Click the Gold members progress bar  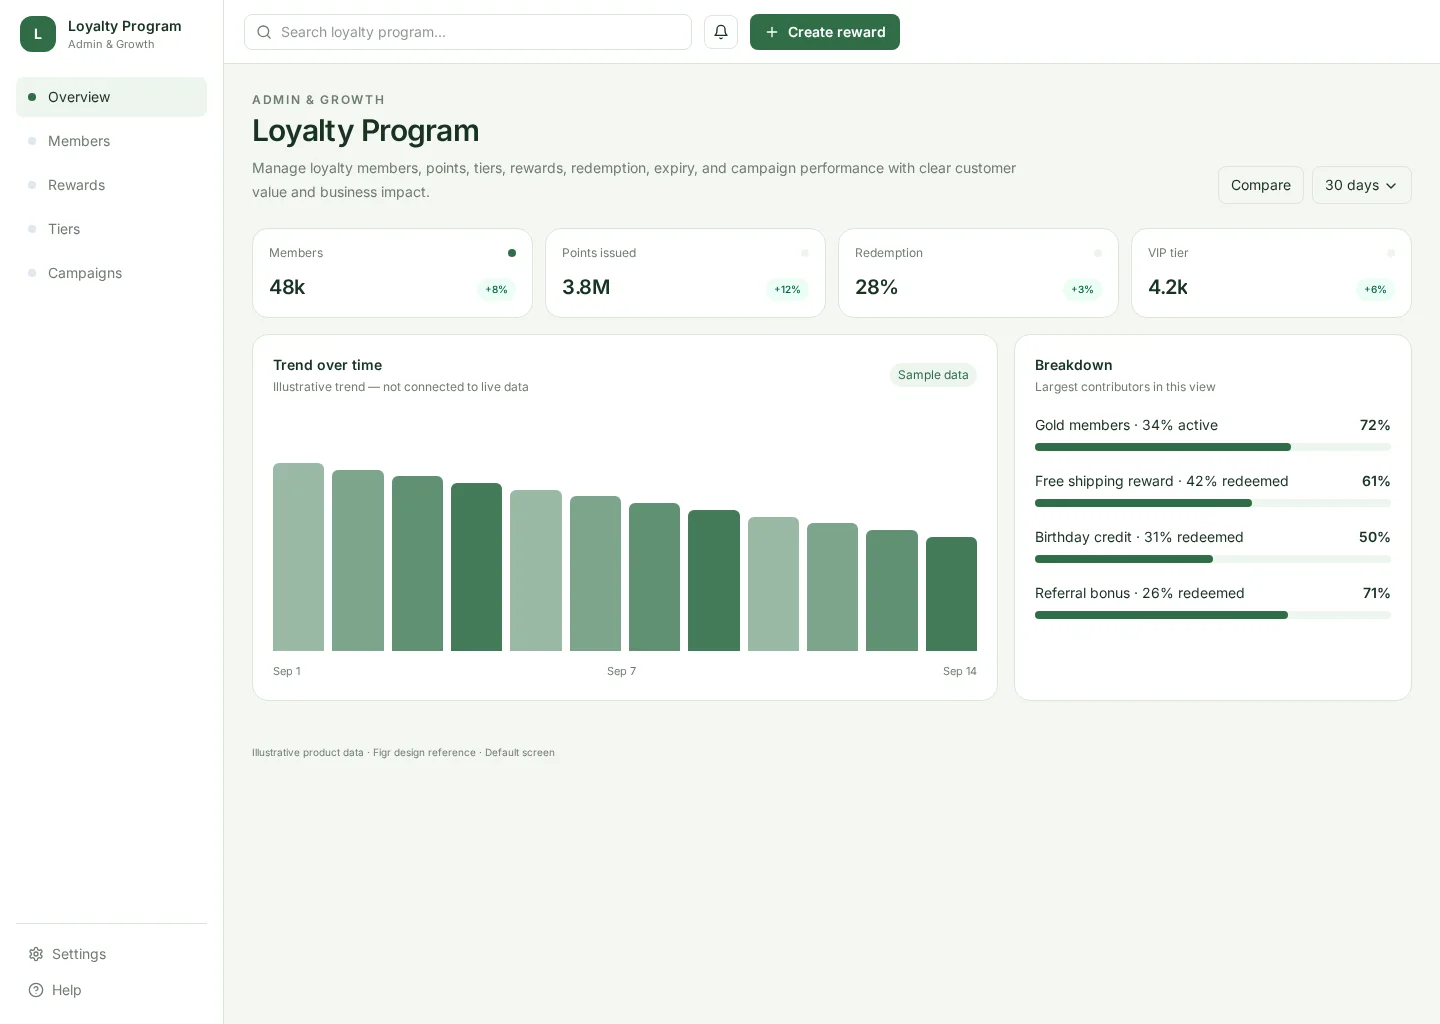(x=1212, y=447)
